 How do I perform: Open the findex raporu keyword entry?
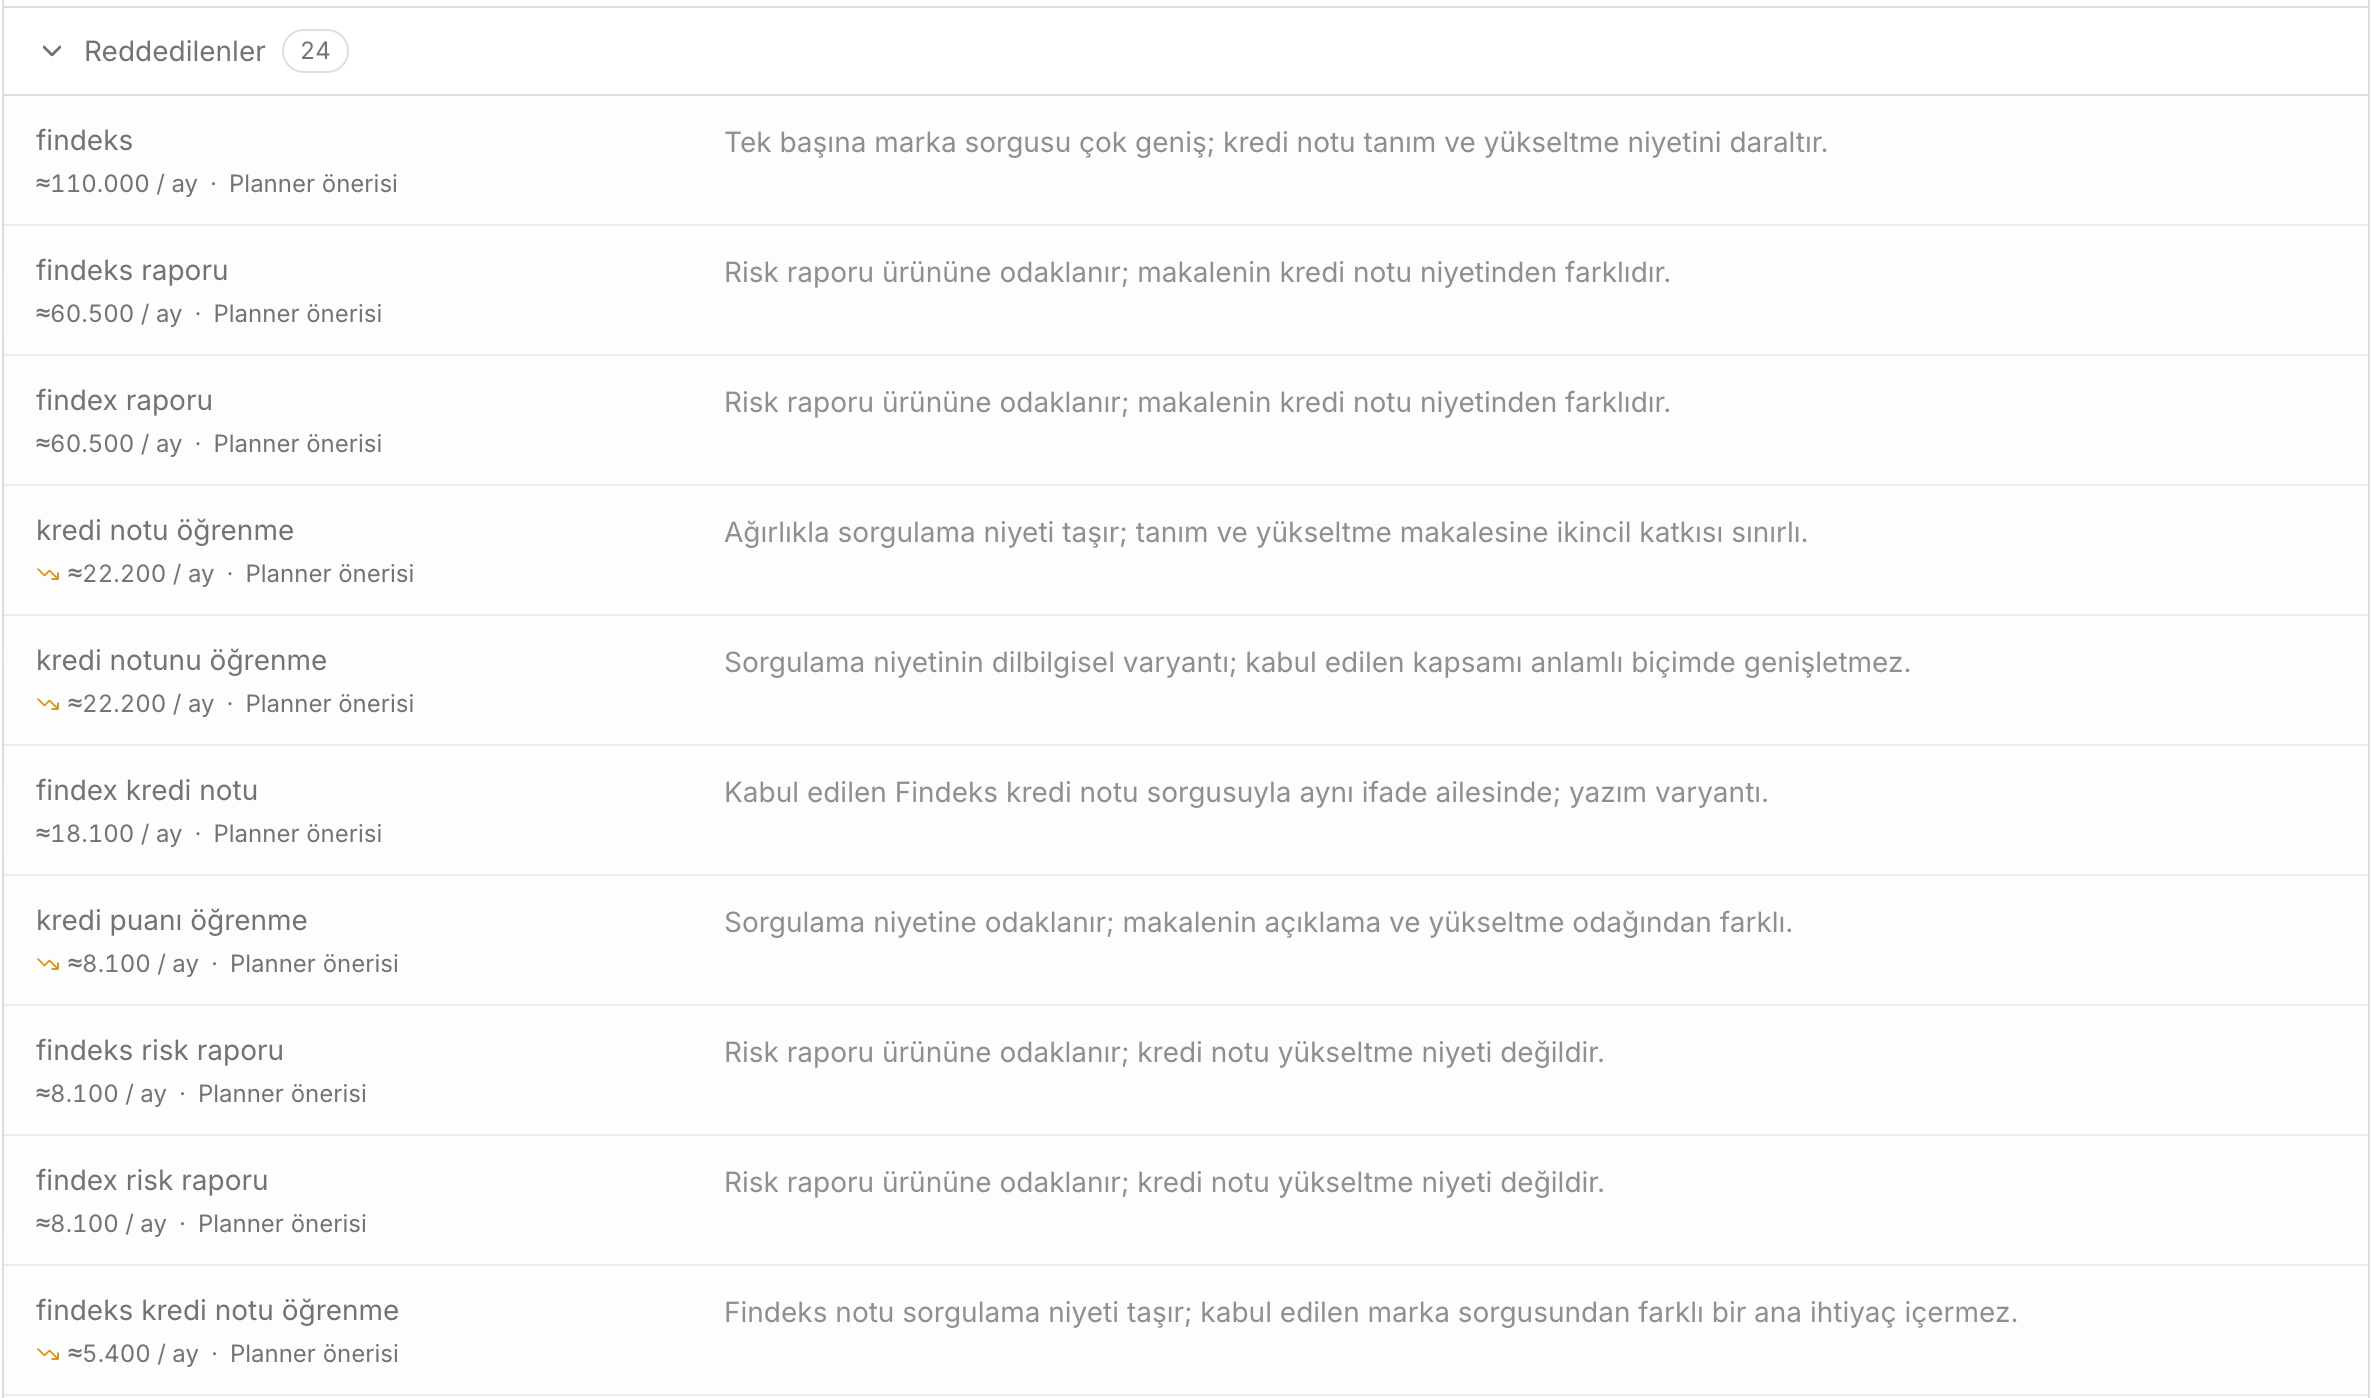(x=124, y=400)
